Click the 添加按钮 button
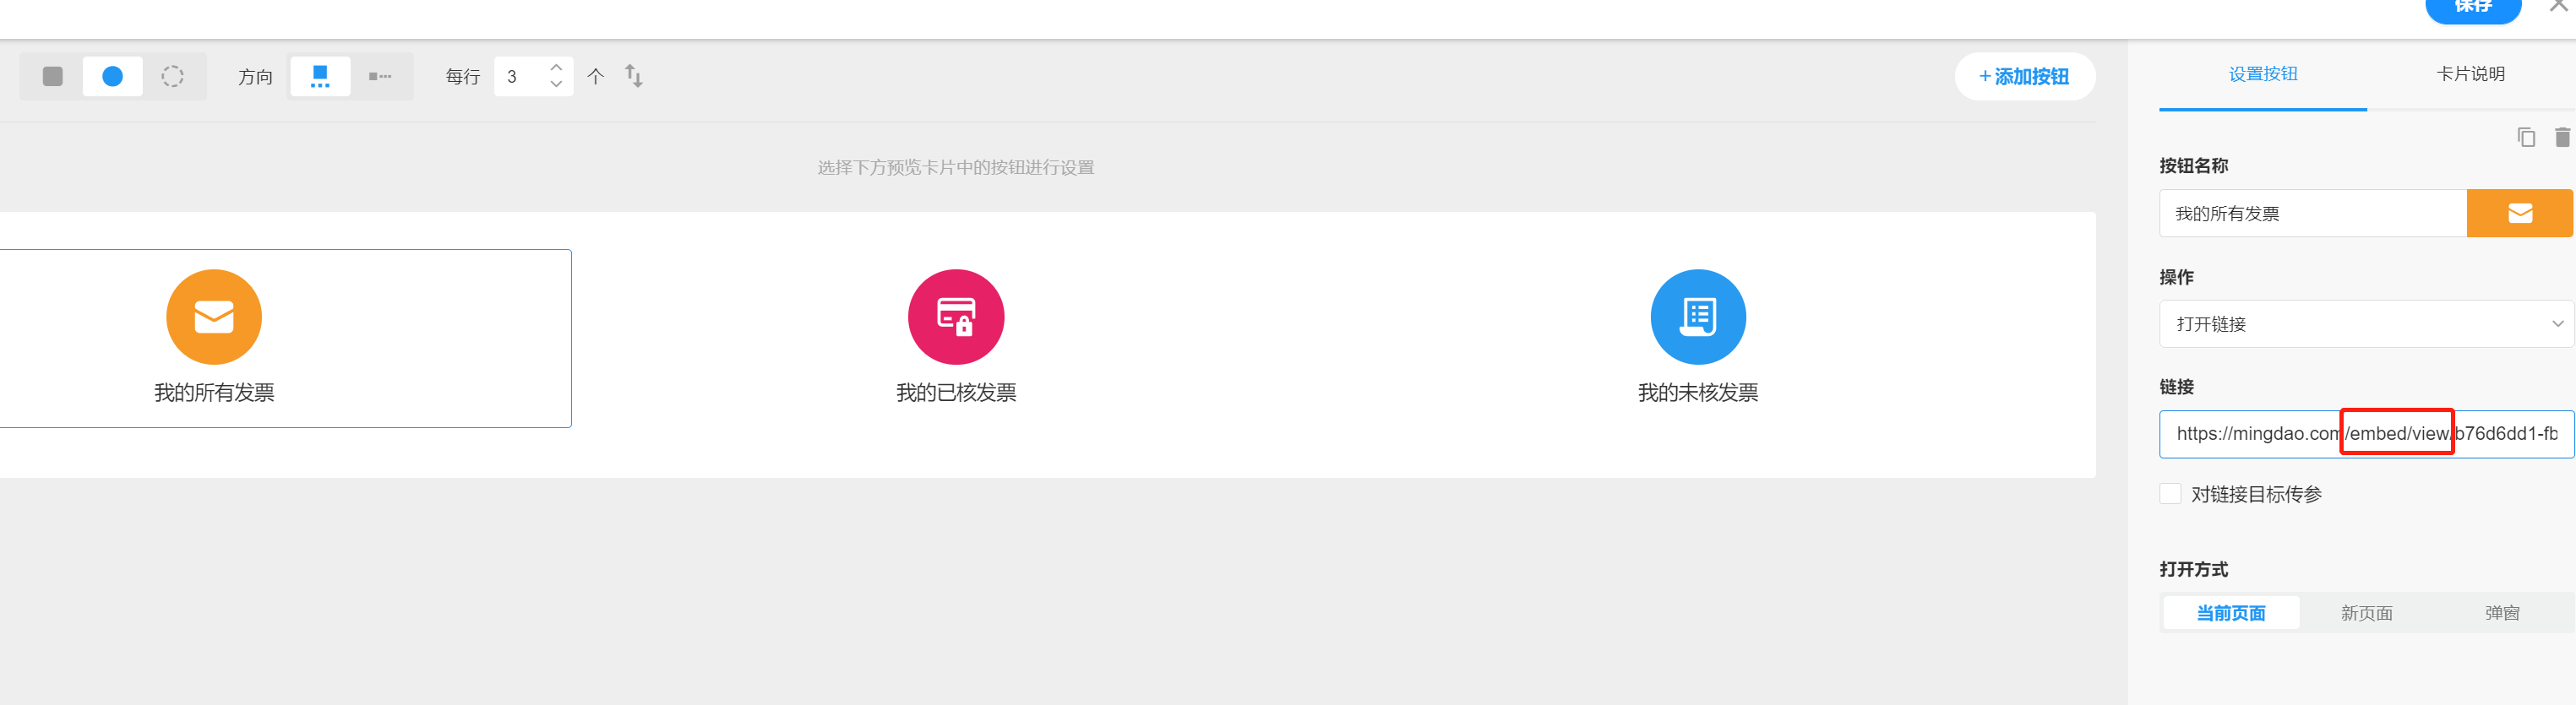2576x705 pixels. click(2024, 76)
